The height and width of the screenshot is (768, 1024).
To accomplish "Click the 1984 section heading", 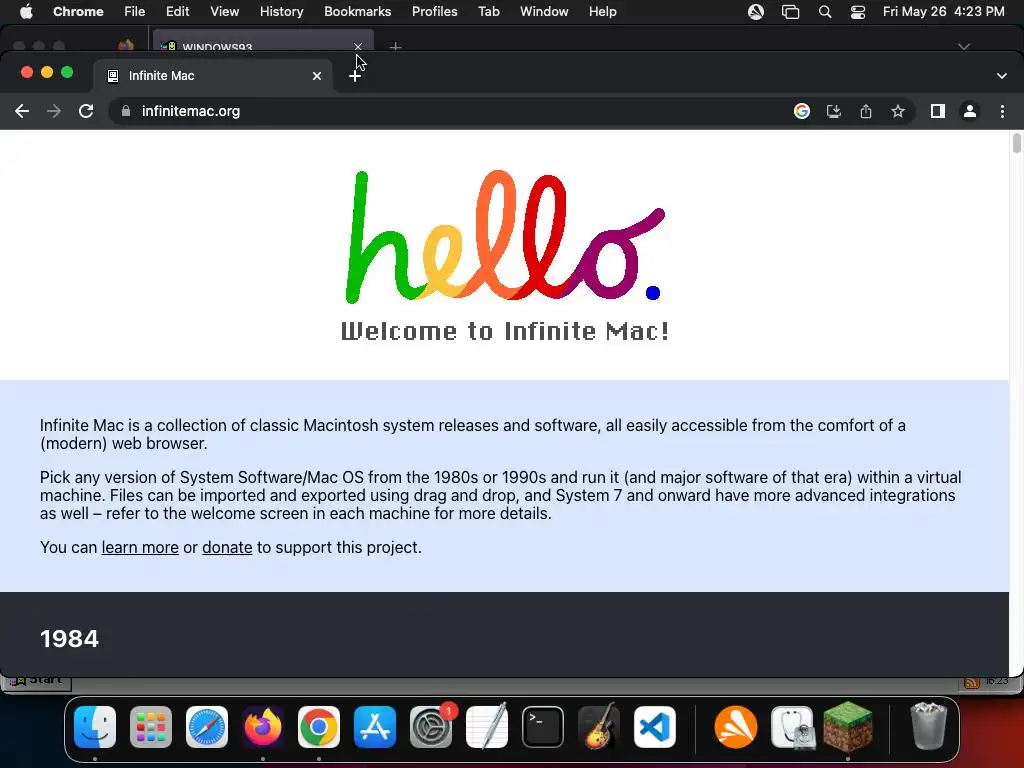I will (69, 639).
